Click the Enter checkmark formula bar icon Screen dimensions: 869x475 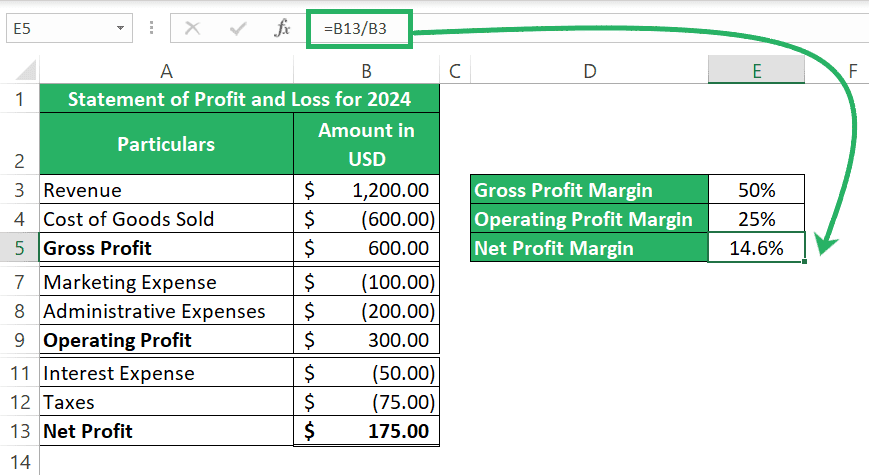238,28
